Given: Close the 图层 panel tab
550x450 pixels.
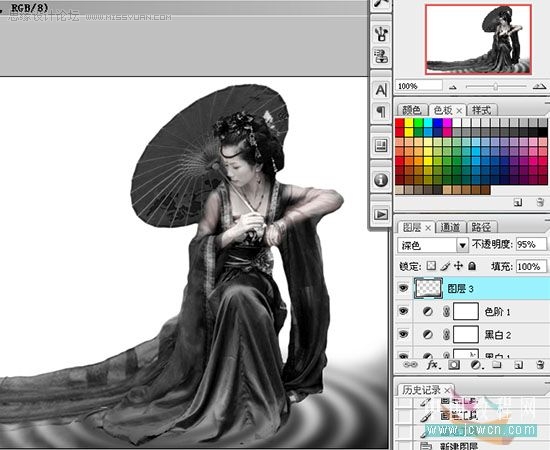Looking at the screenshot, I should (x=428, y=228).
